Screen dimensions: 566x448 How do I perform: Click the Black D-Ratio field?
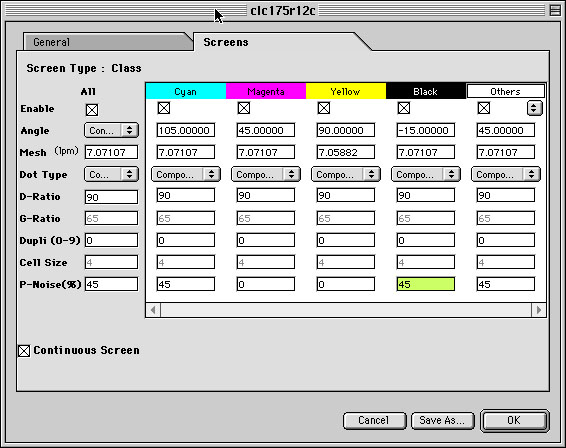click(426, 195)
